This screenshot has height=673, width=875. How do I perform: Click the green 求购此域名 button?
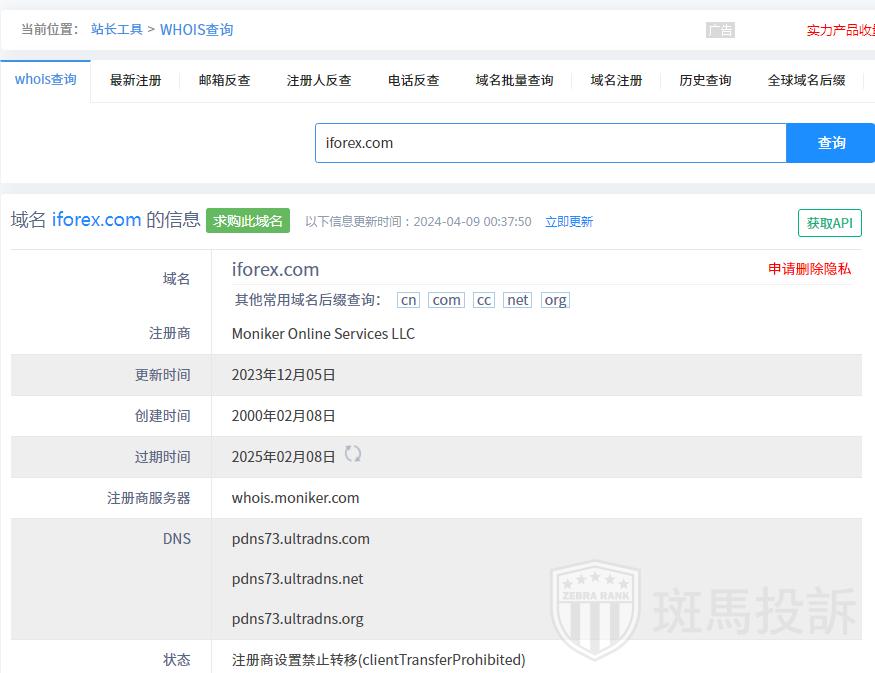pyautogui.click(x=248, y=221)
